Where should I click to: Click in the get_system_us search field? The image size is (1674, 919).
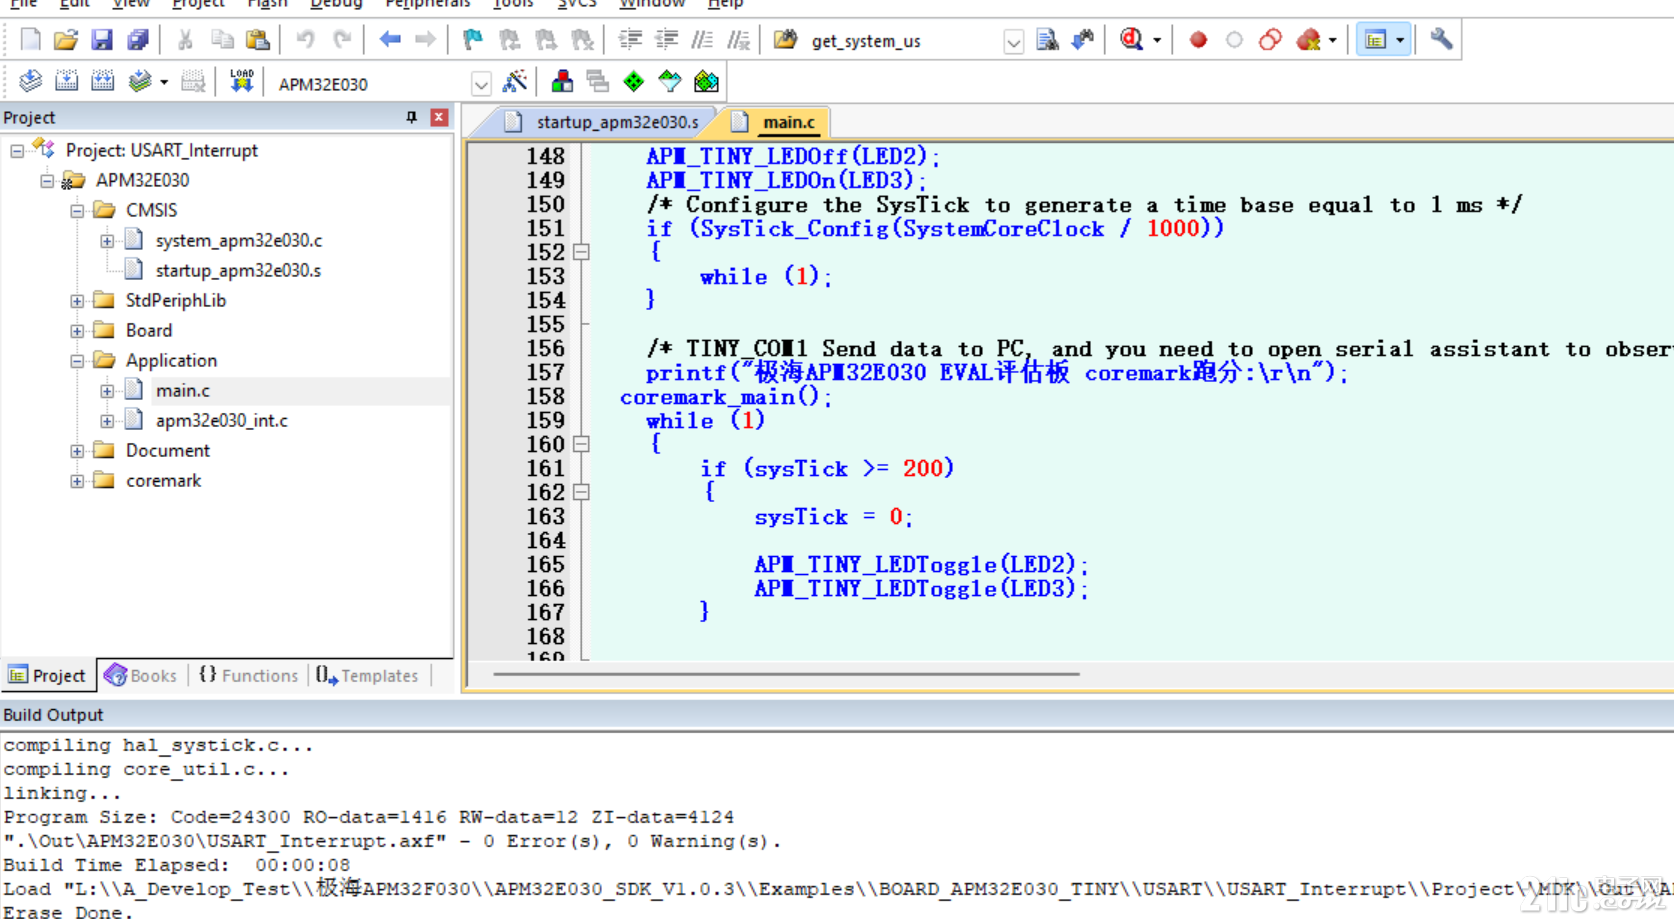pyautogui.click(x=904, y=42)
